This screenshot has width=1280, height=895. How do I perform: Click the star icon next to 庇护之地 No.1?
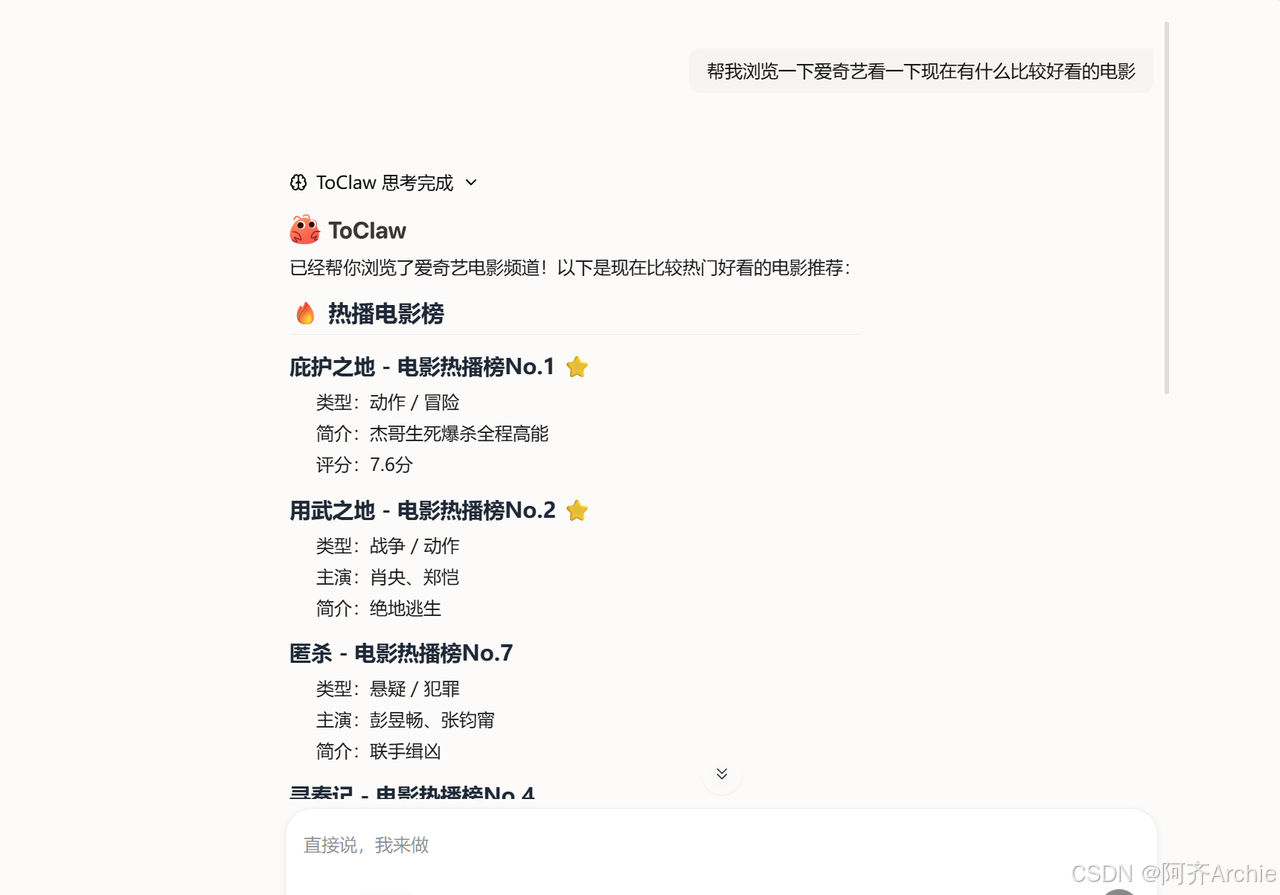coord(577,366)
